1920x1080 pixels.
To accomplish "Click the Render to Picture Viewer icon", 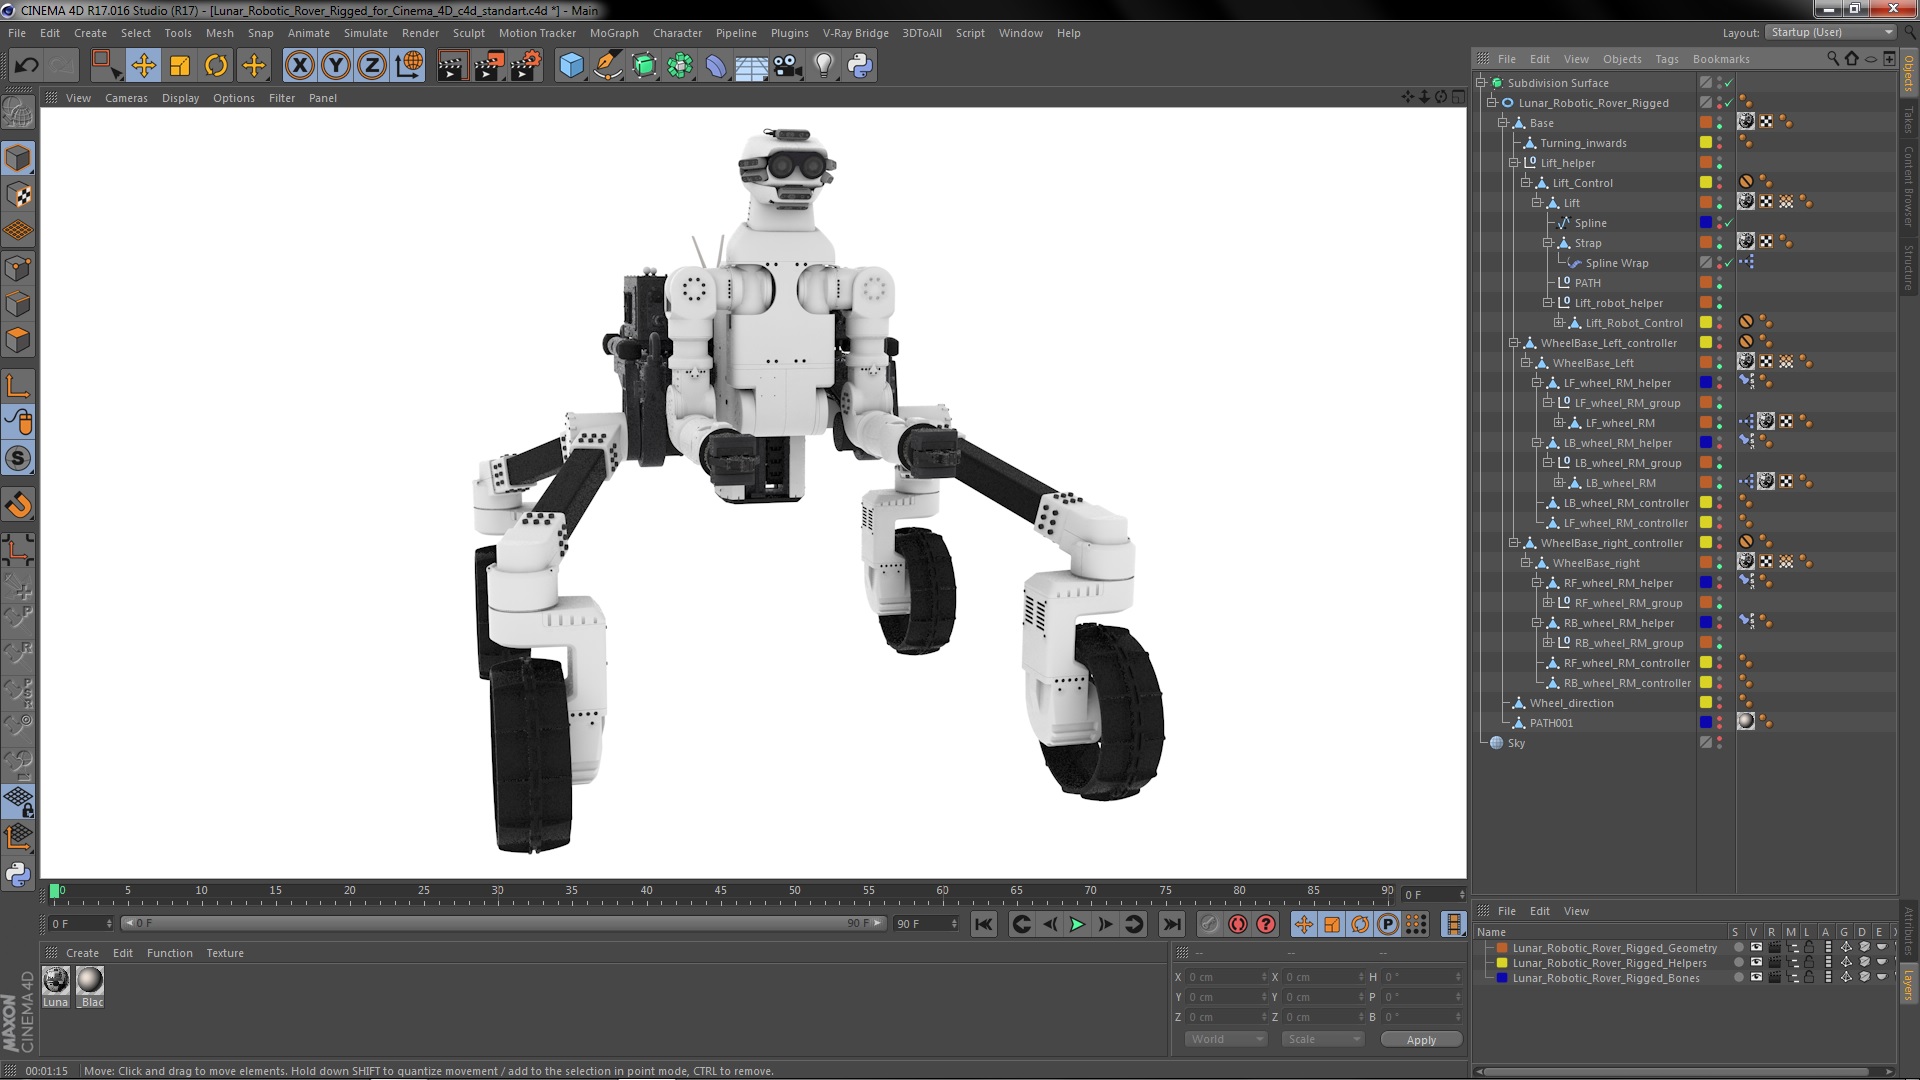I will click(x=488, y=66).
